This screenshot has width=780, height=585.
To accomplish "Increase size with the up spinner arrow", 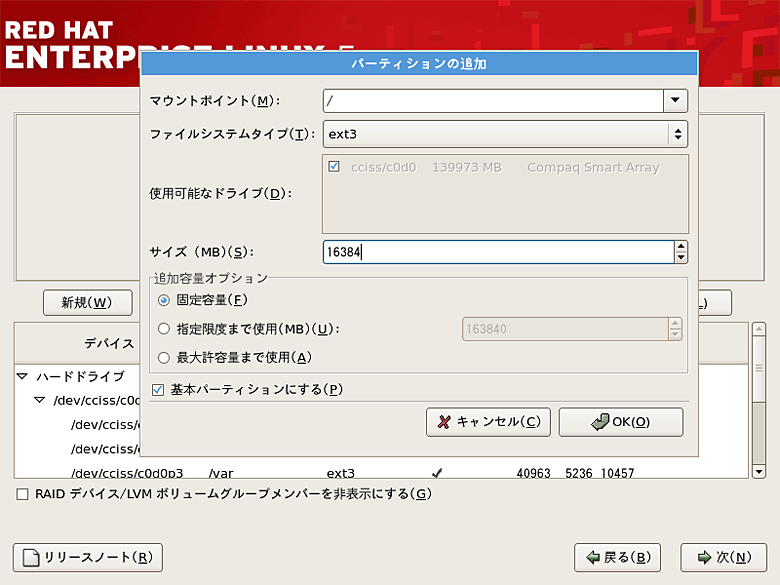I will tap(681, 246).
